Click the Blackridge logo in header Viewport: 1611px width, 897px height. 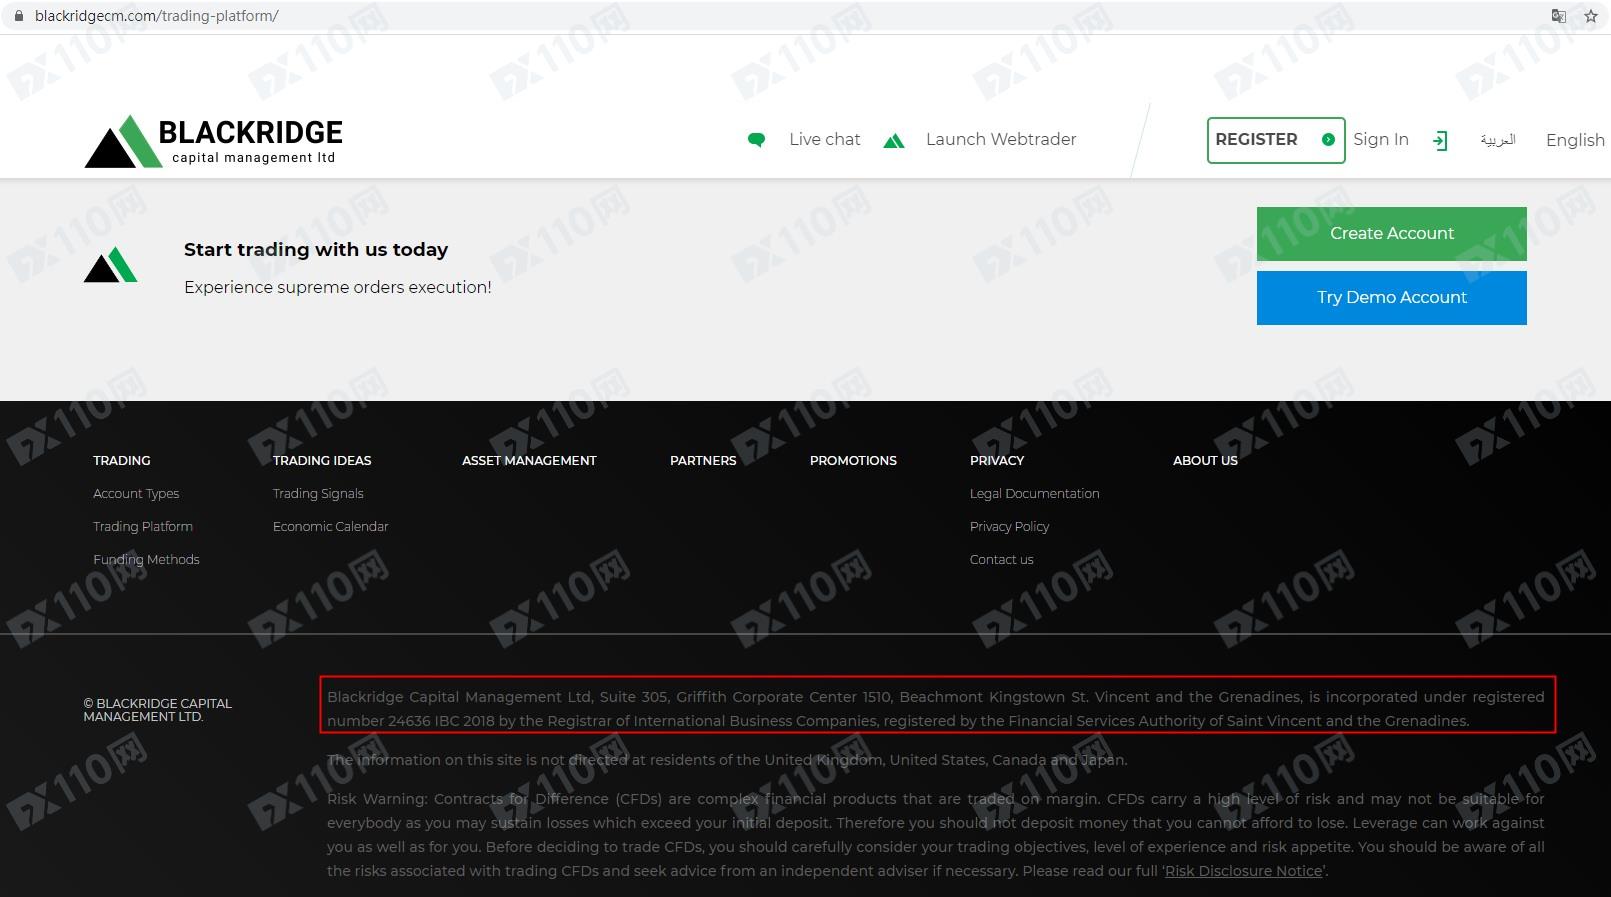coord(214,141)
